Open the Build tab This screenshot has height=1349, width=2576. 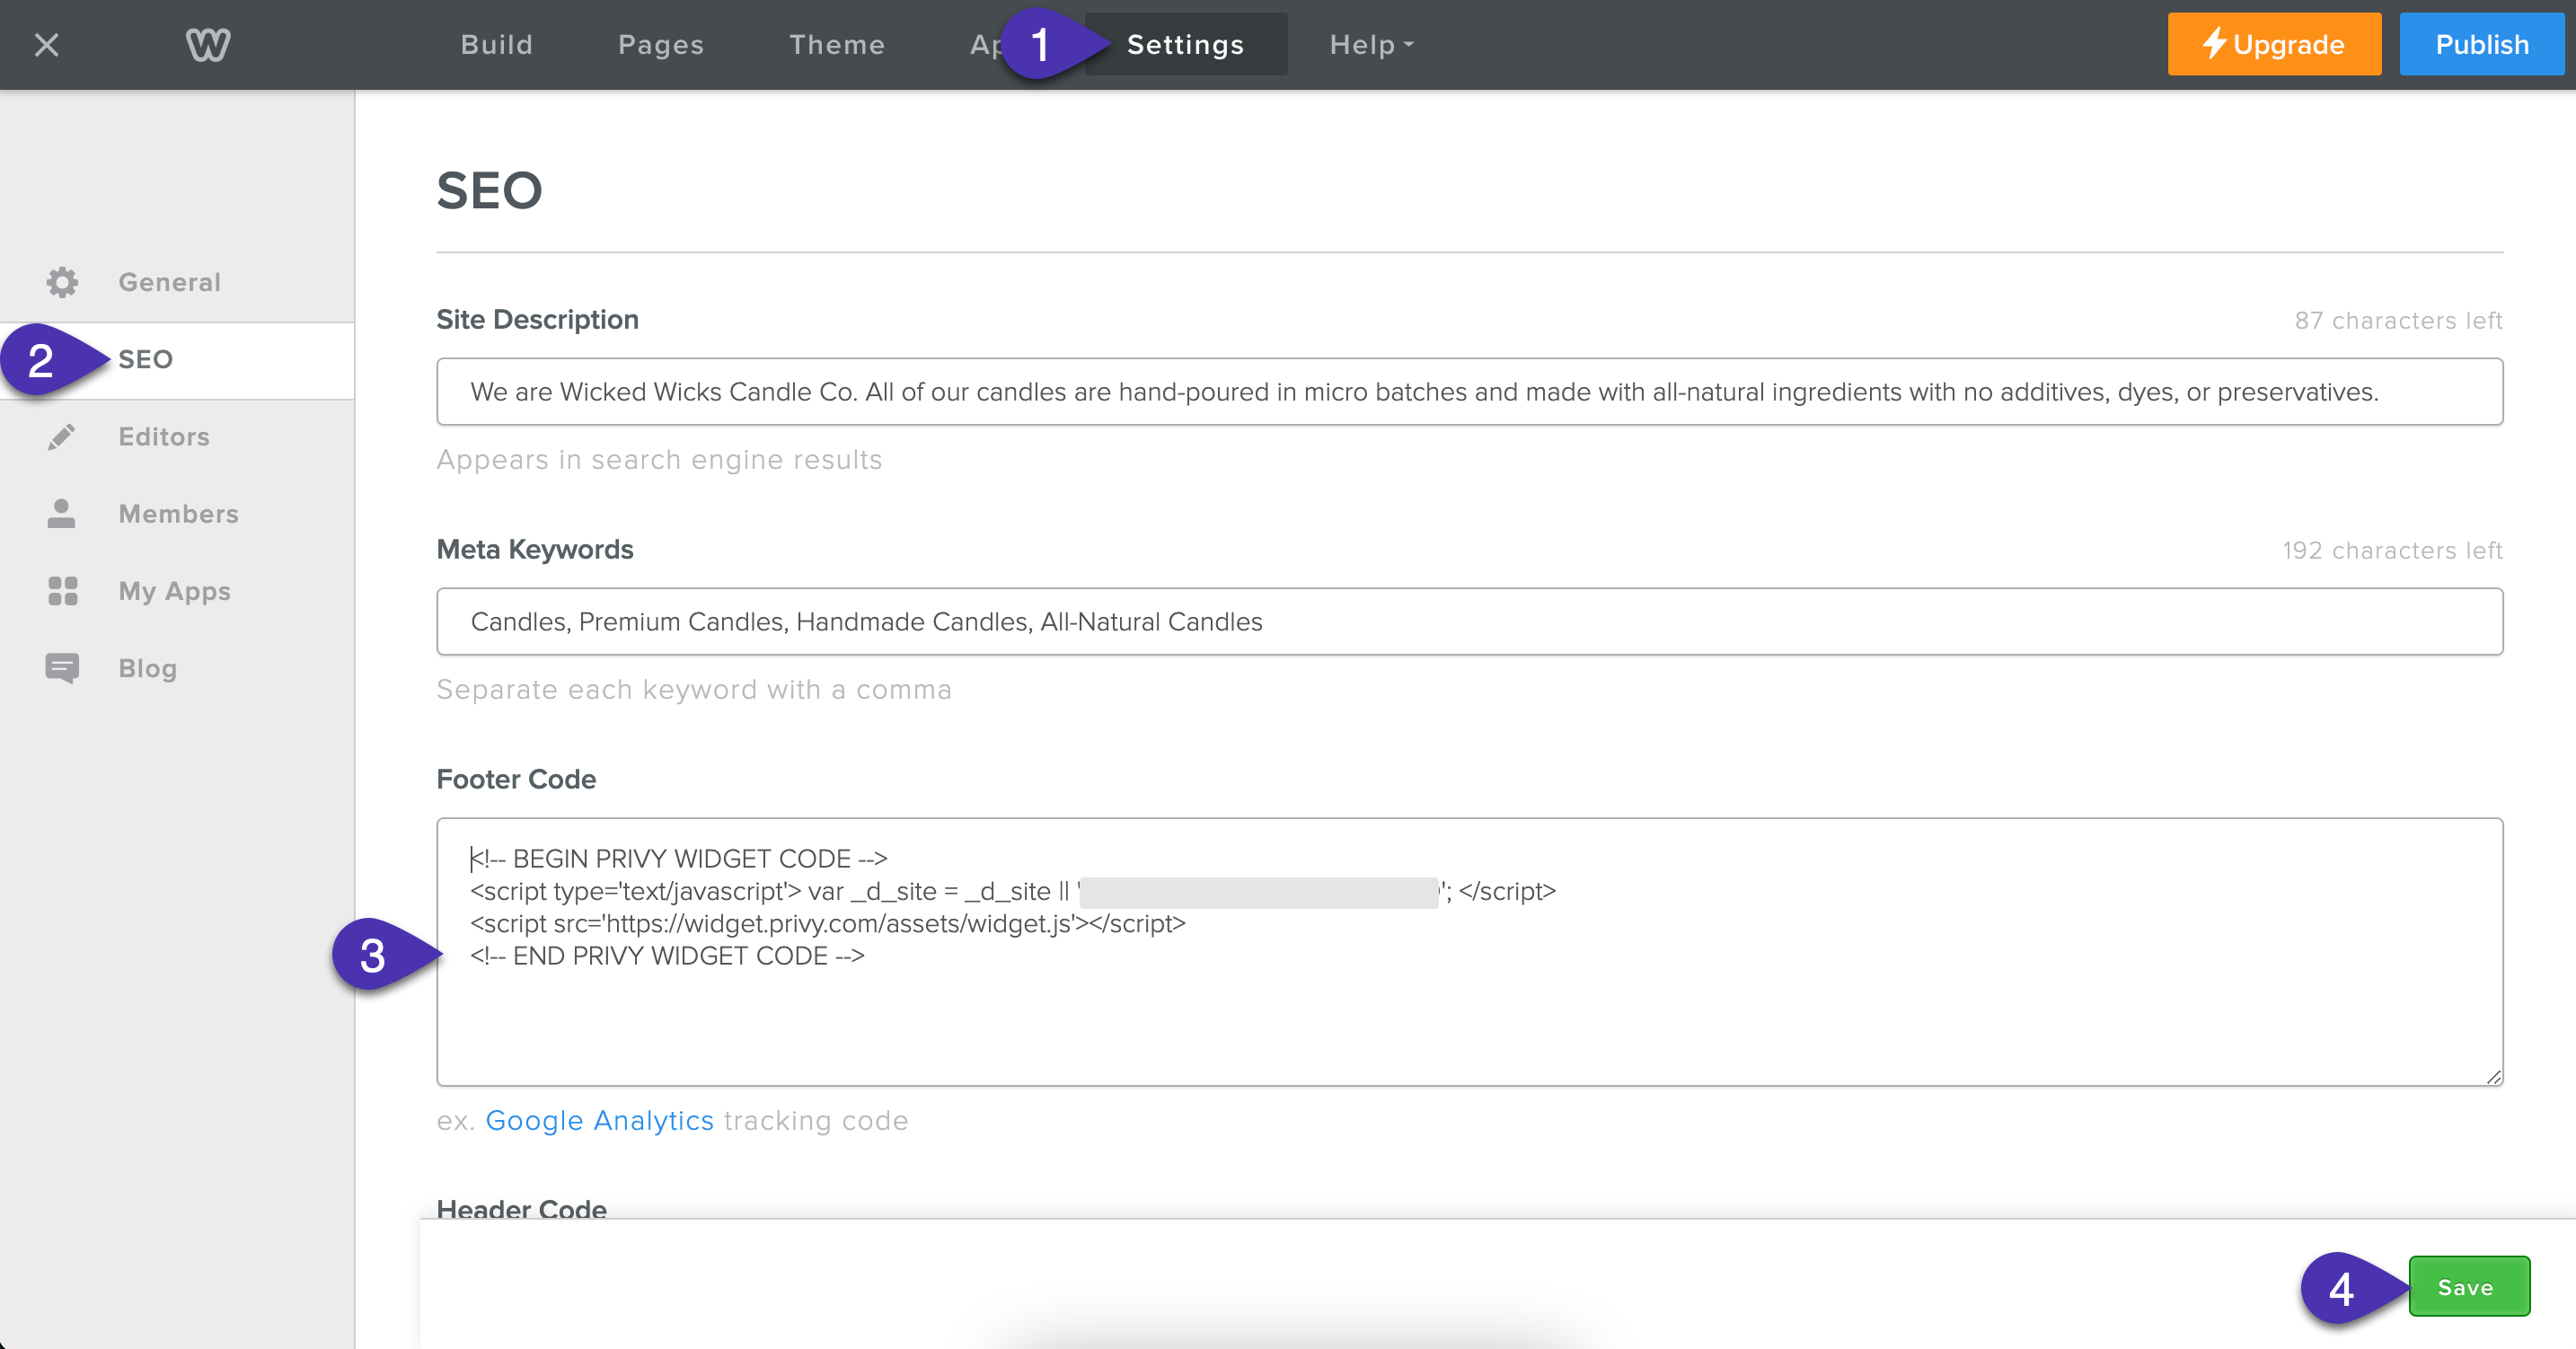pyautogui.click(x=497, y=45)
